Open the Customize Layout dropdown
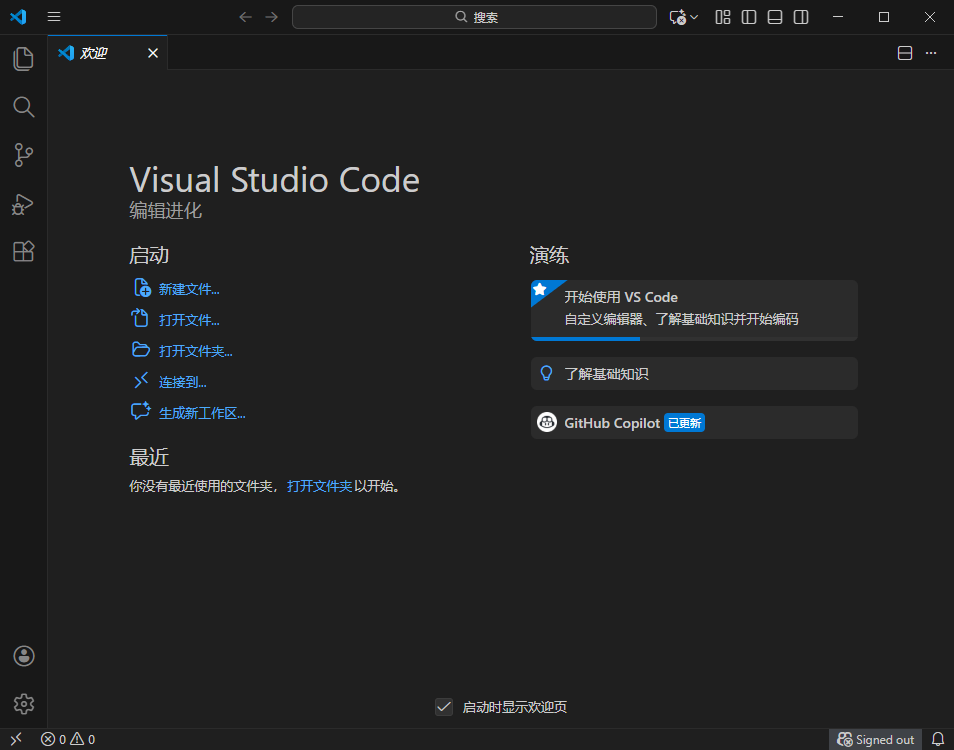The image size is (954, 750). (x=723, y=17)
